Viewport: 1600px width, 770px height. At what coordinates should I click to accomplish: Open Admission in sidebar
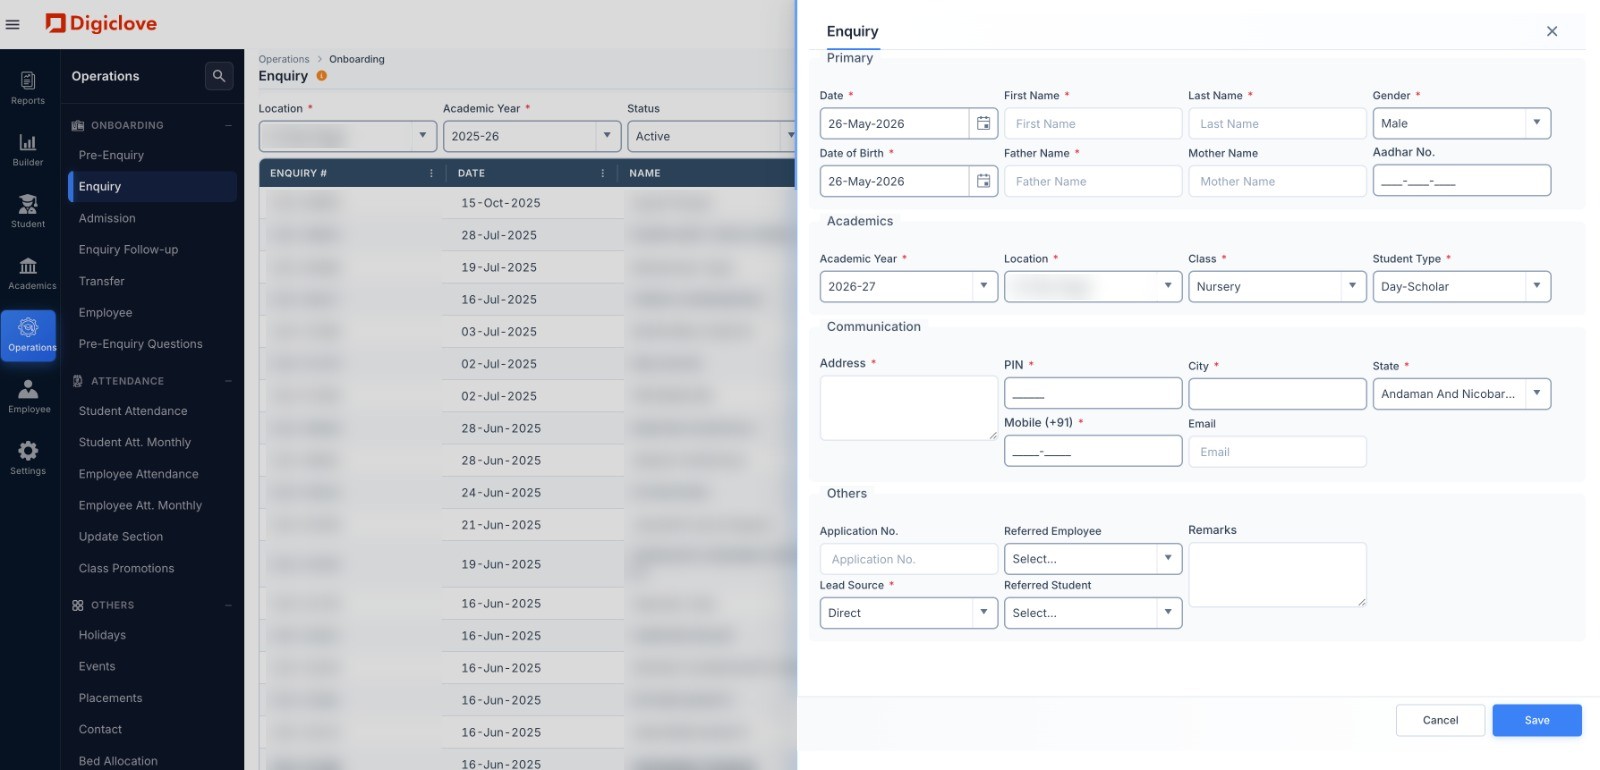[x=107, y=218]
